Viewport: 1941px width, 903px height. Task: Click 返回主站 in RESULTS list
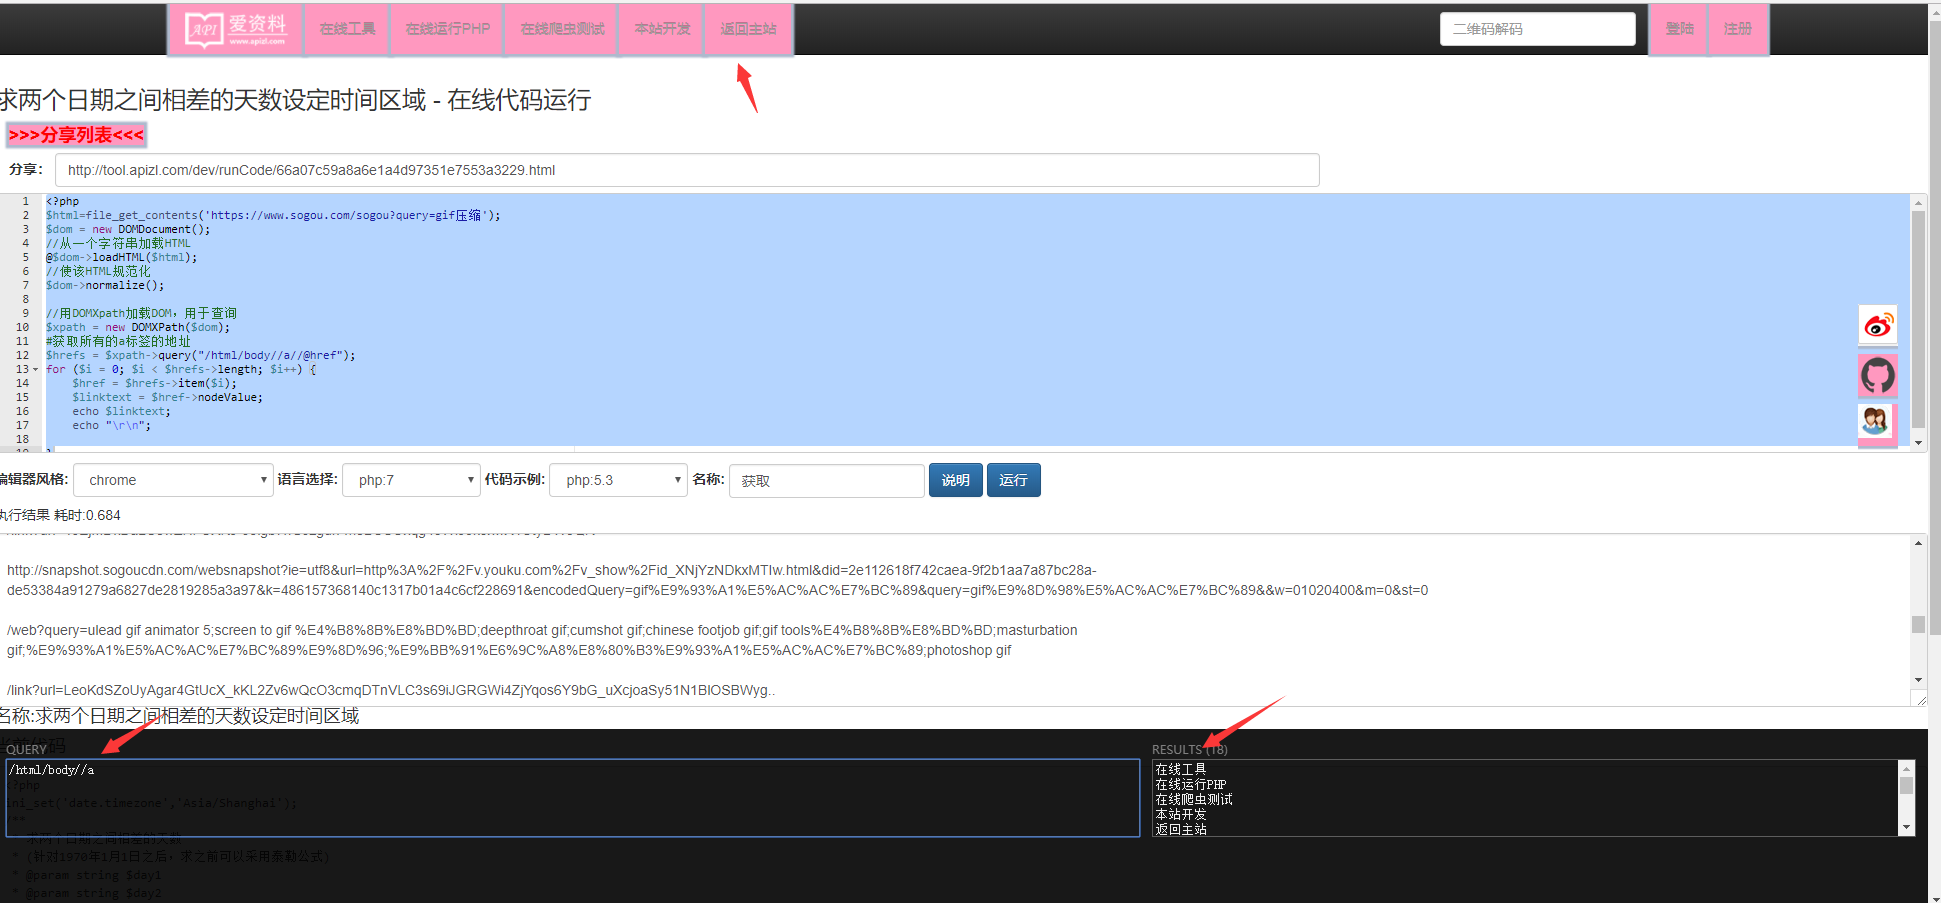pyautogui.click(x=1181, y=829)
